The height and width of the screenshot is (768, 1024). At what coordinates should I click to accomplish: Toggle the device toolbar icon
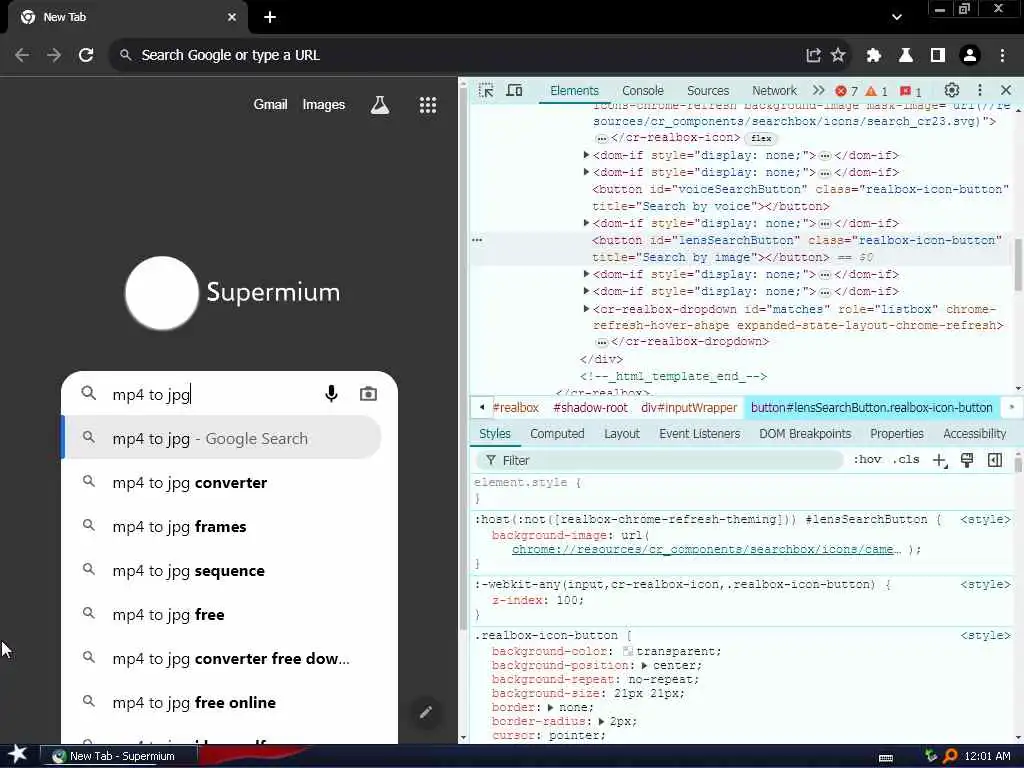coord(515,90)
